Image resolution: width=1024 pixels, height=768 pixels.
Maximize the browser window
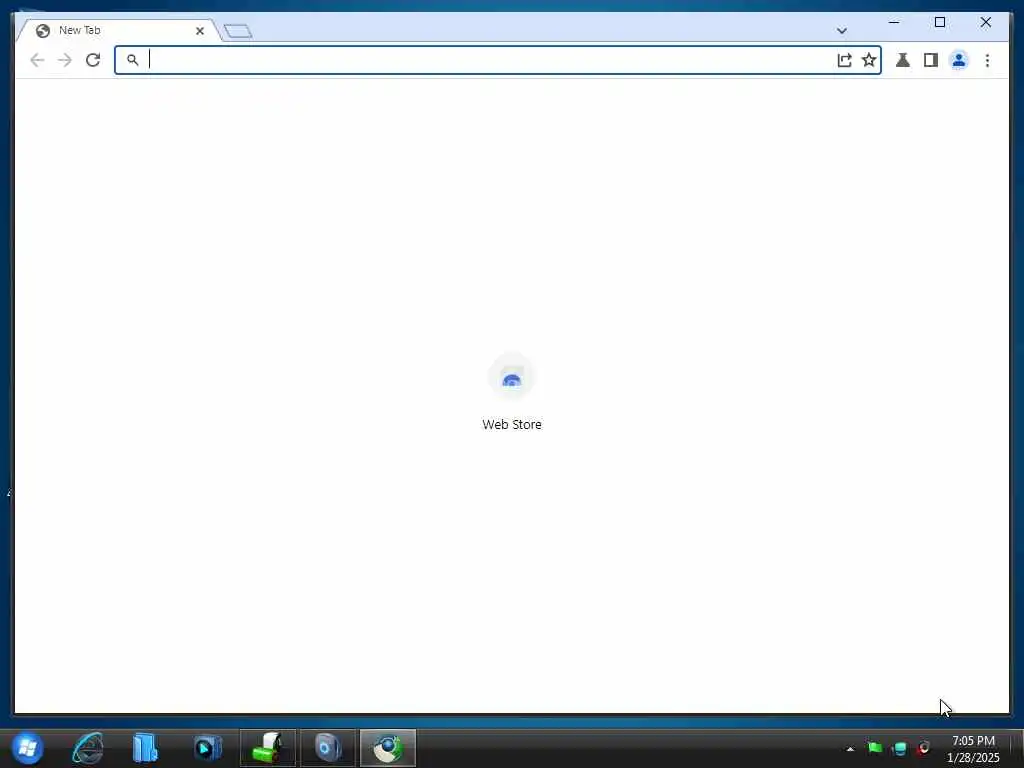click(940, 22)
